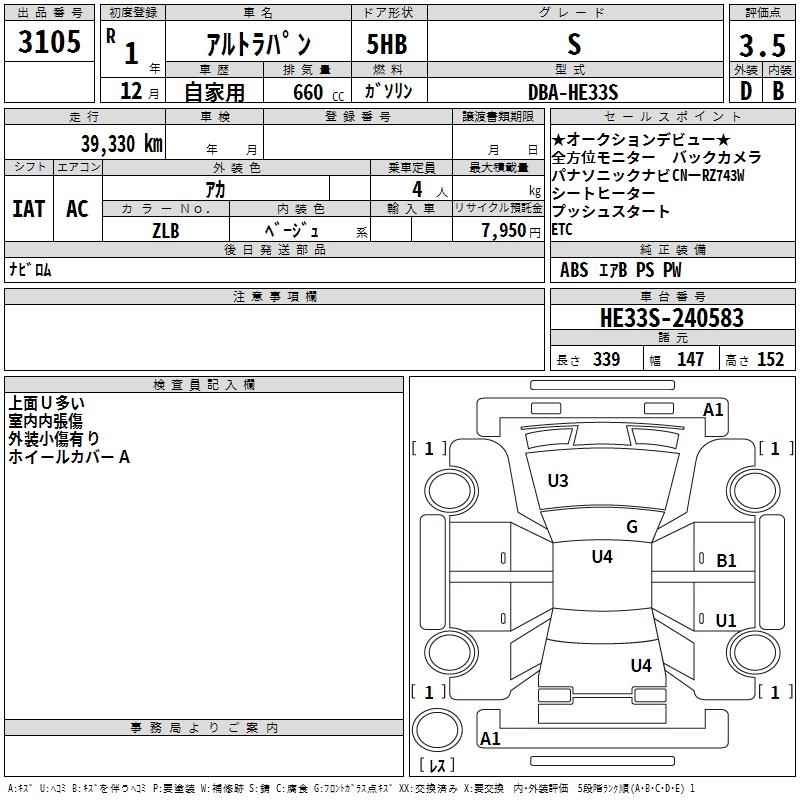Click G mark on the windshield
Image resolution: width=800 pixels, height=800 pixels.
[x=632, y=527]
